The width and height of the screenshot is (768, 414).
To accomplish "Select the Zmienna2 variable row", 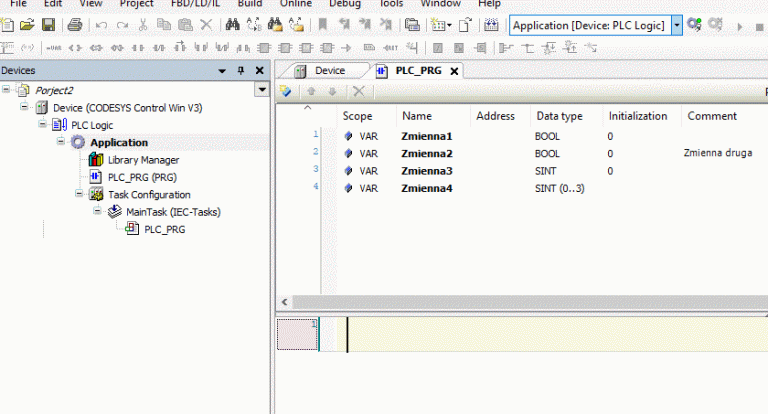I will tap(427, 153).
